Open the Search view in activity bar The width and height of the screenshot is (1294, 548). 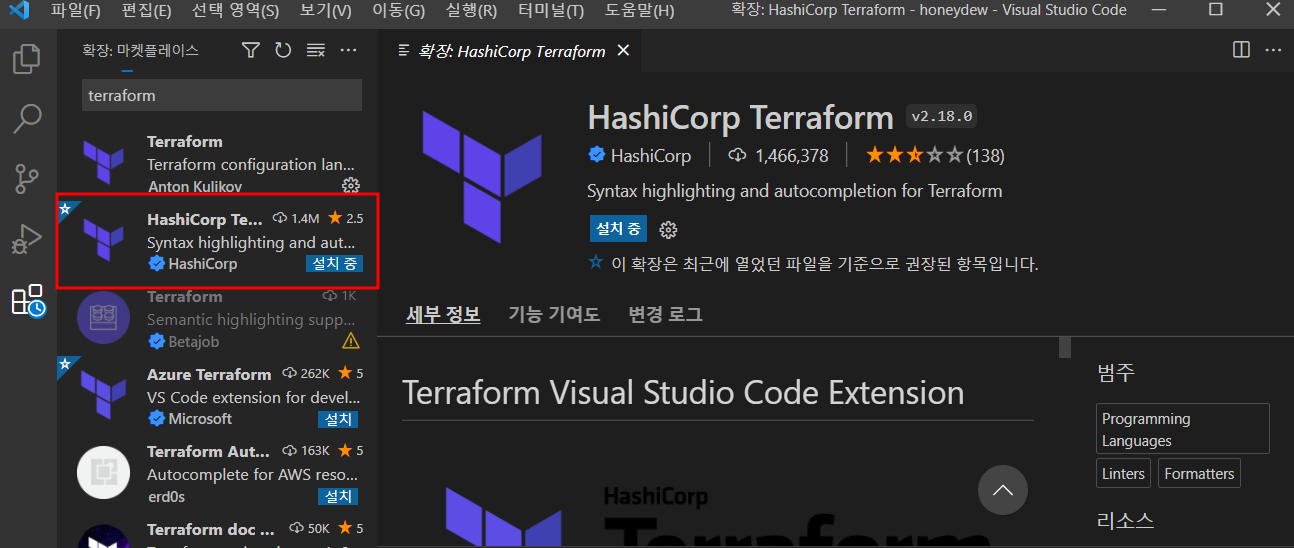27,119
